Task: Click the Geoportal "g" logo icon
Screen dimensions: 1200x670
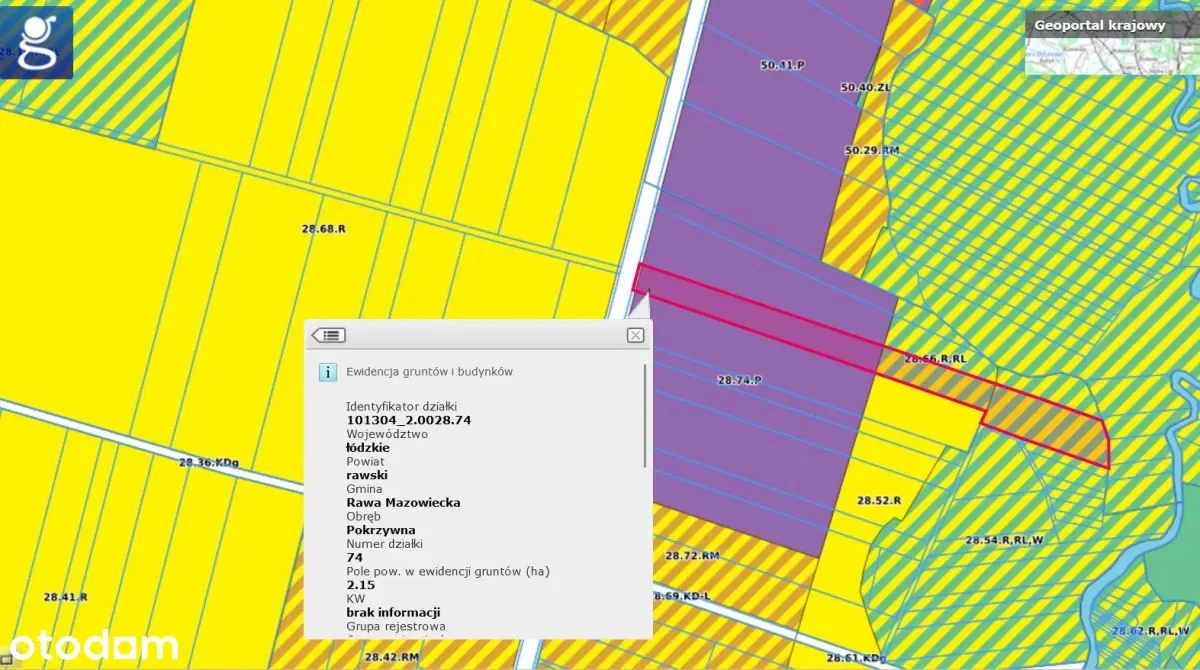Action: 36,42
